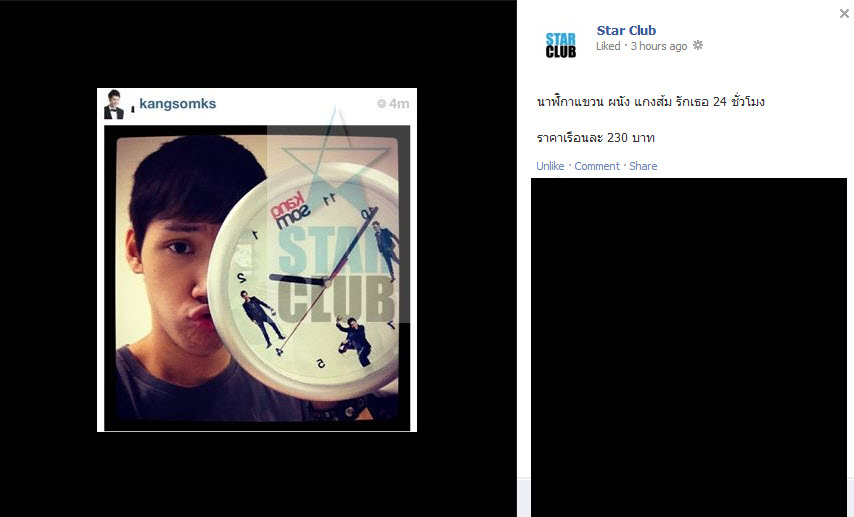
Task: Open the Star Club page name link
Action: [626, 31]
